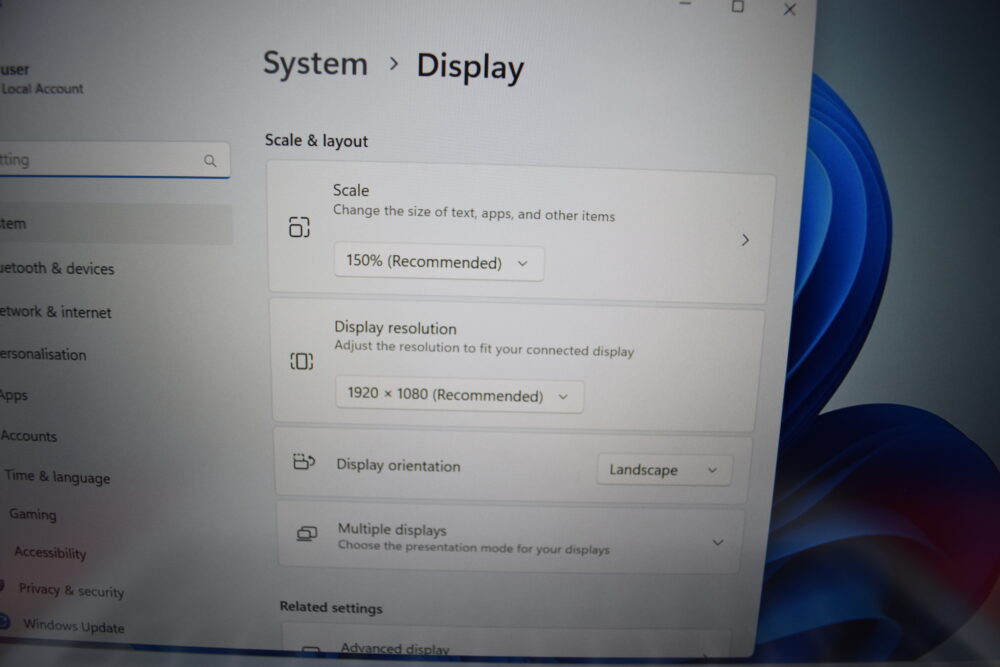The height and width of the screenshot is (667, 1000).
Task: Go to Bluetooth & devices settings
Action: pos(57,268)
